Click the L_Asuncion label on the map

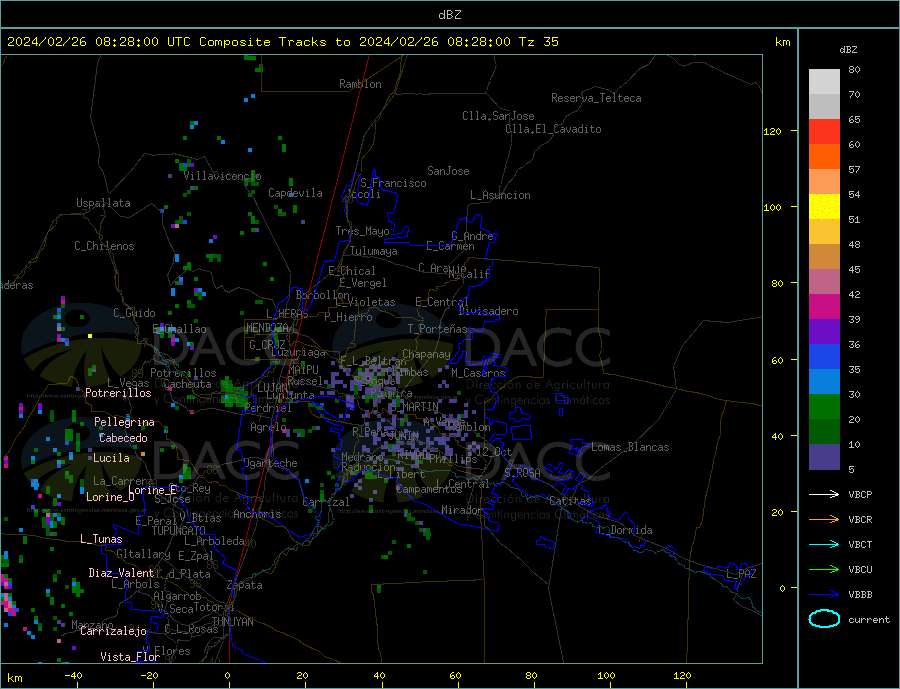[500, 195]
